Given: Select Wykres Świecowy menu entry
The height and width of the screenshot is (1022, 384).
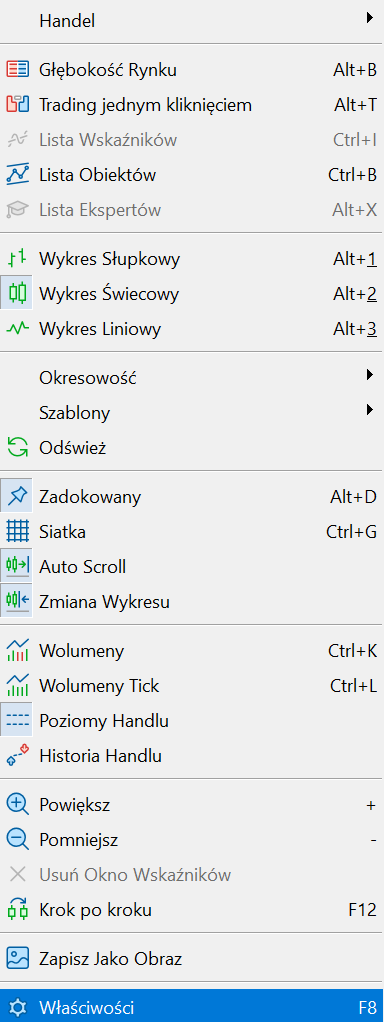Looking at the screenshot, I should [x=192, y=294].
